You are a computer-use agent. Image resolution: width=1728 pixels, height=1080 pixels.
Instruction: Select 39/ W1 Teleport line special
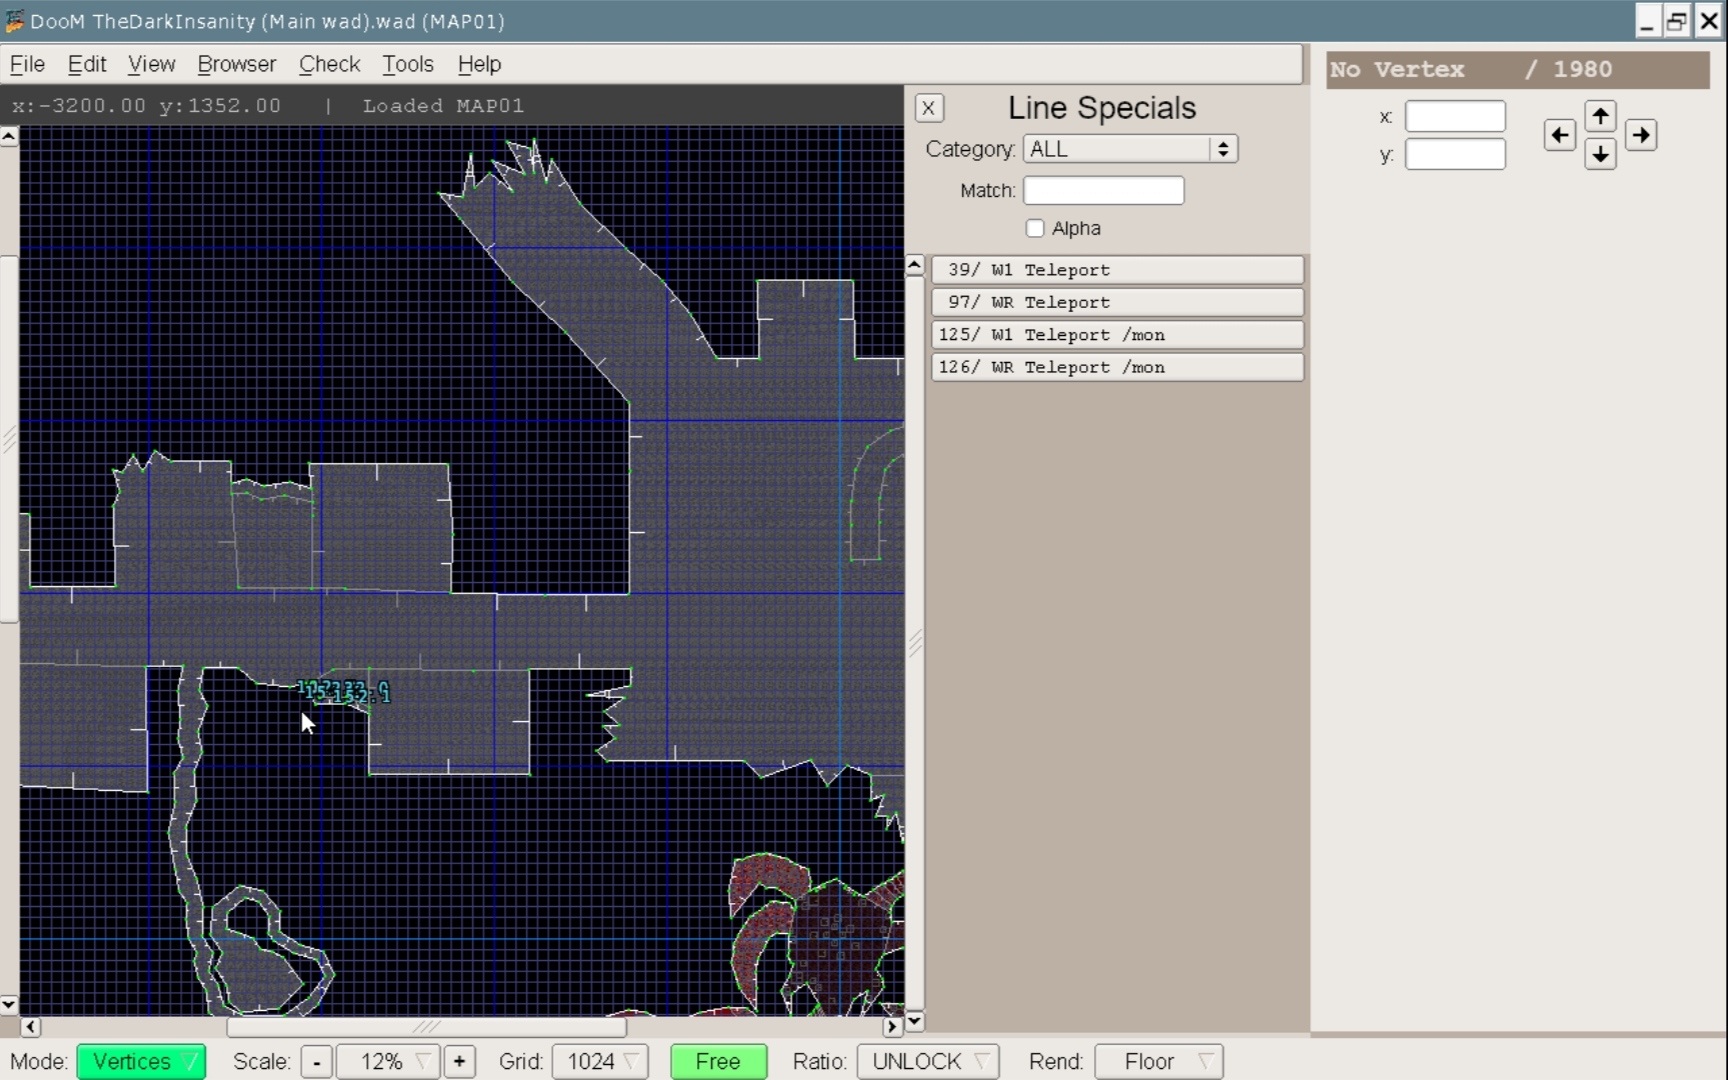point(1117,270)
